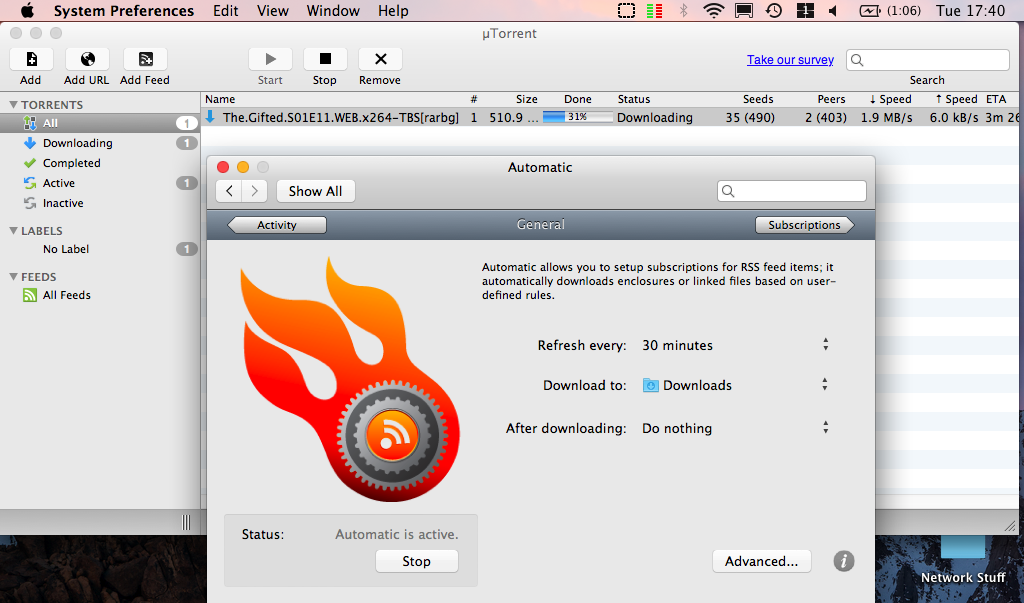Screen dimensions: 1024x603
Task: Open the View menu
Action: coord(272,10)
